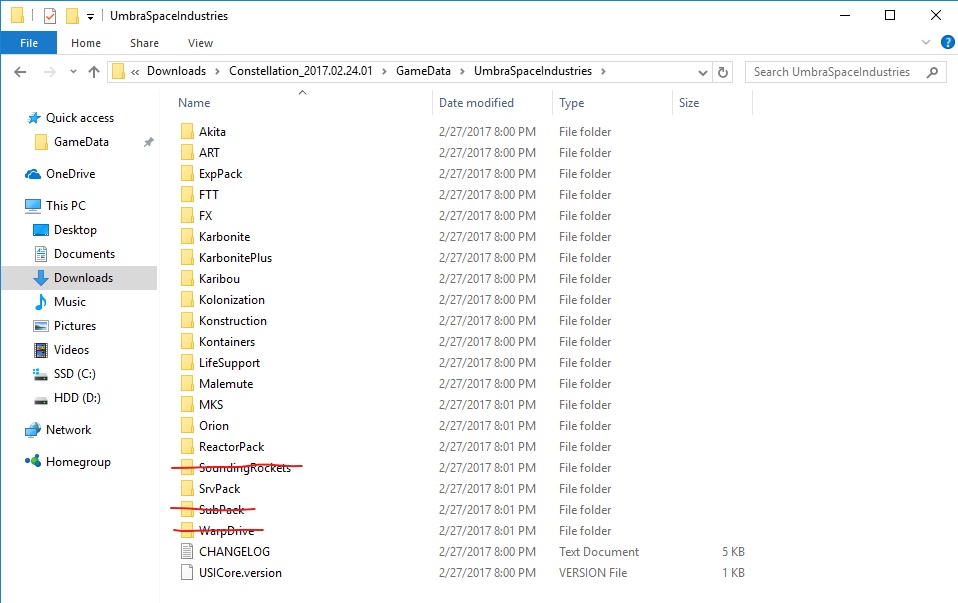Select the FX folder icon
The image size is (958, 603).
187,216
